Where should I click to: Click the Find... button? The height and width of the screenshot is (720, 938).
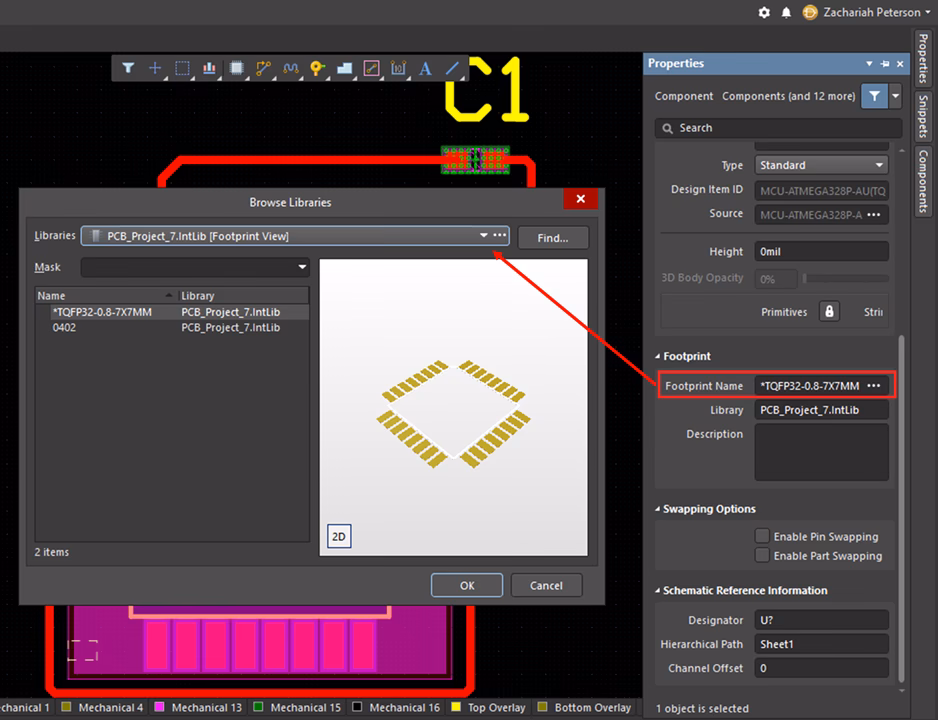[x=552, y=237]
